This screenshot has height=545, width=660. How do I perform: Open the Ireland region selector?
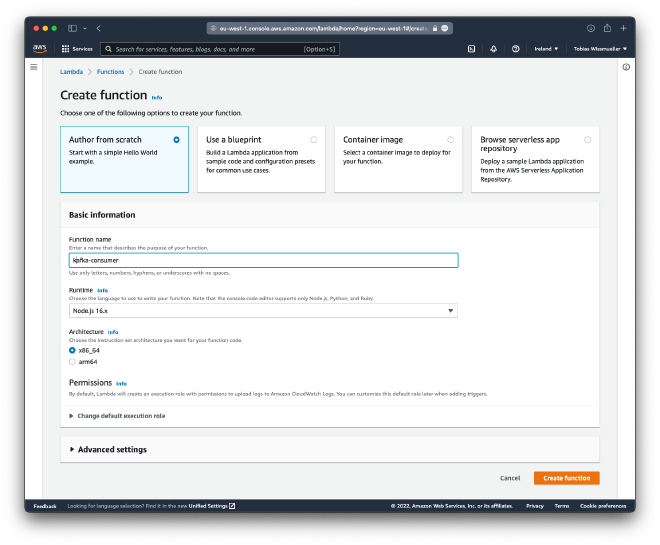(545, 48)
